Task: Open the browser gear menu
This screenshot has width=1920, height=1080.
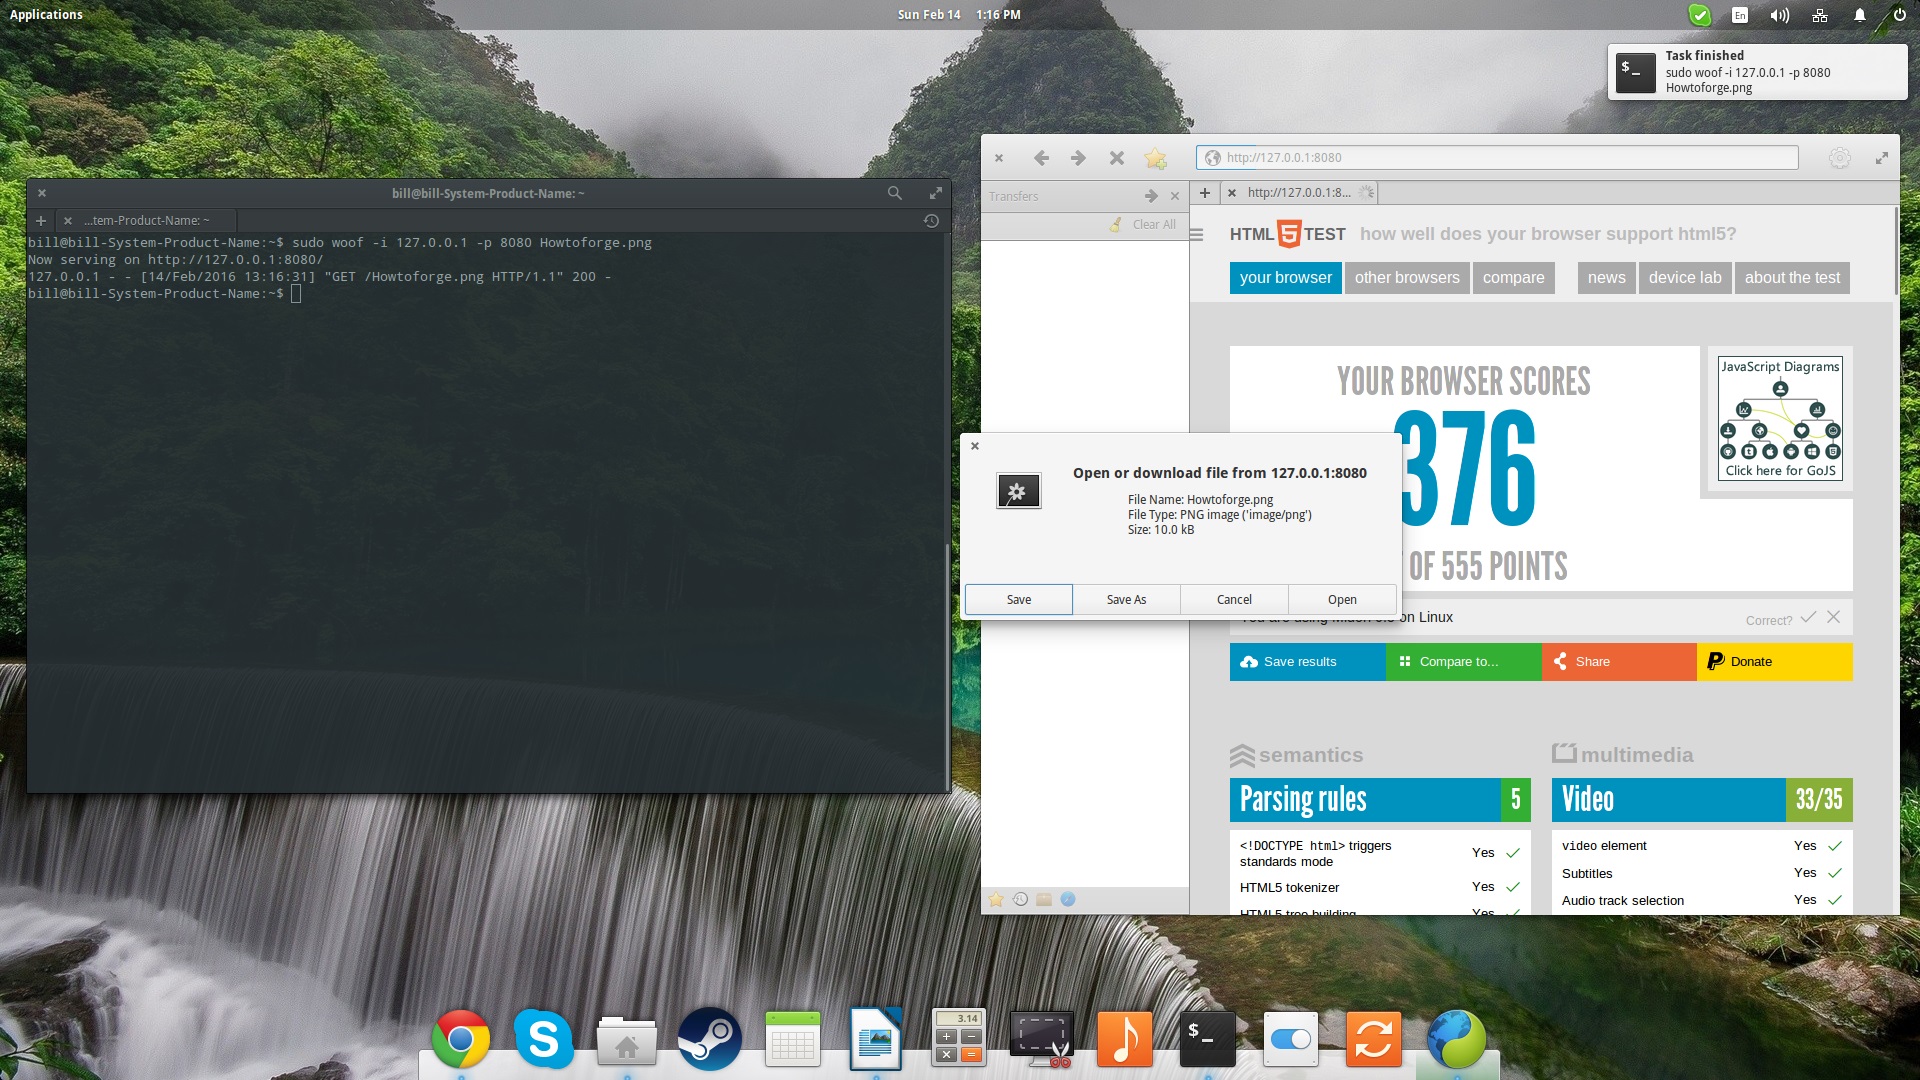Action: [1839, 158]
